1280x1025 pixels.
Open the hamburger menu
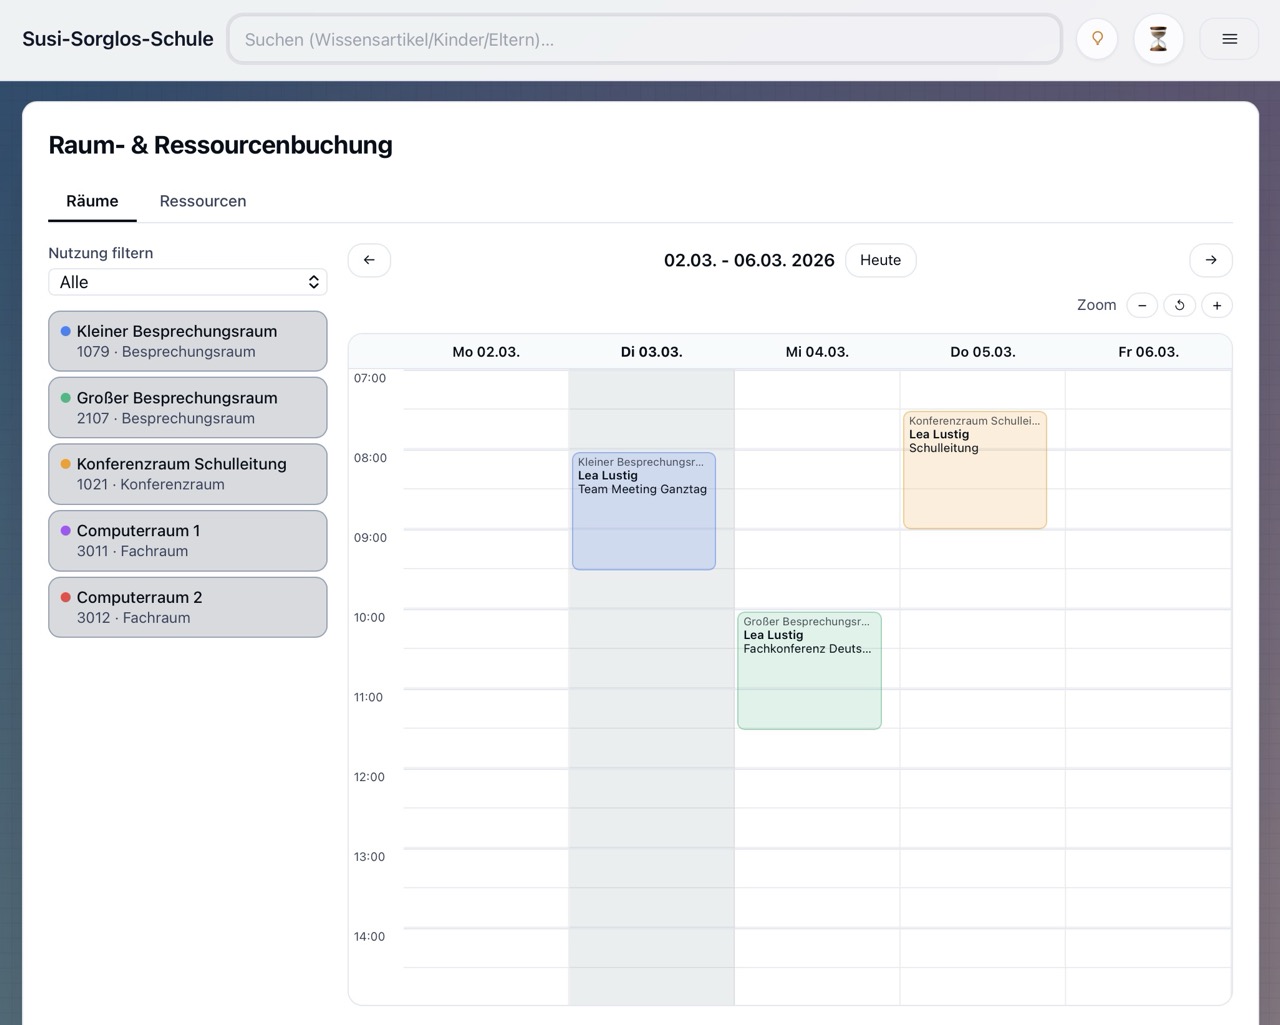[x=1229, y=39]
